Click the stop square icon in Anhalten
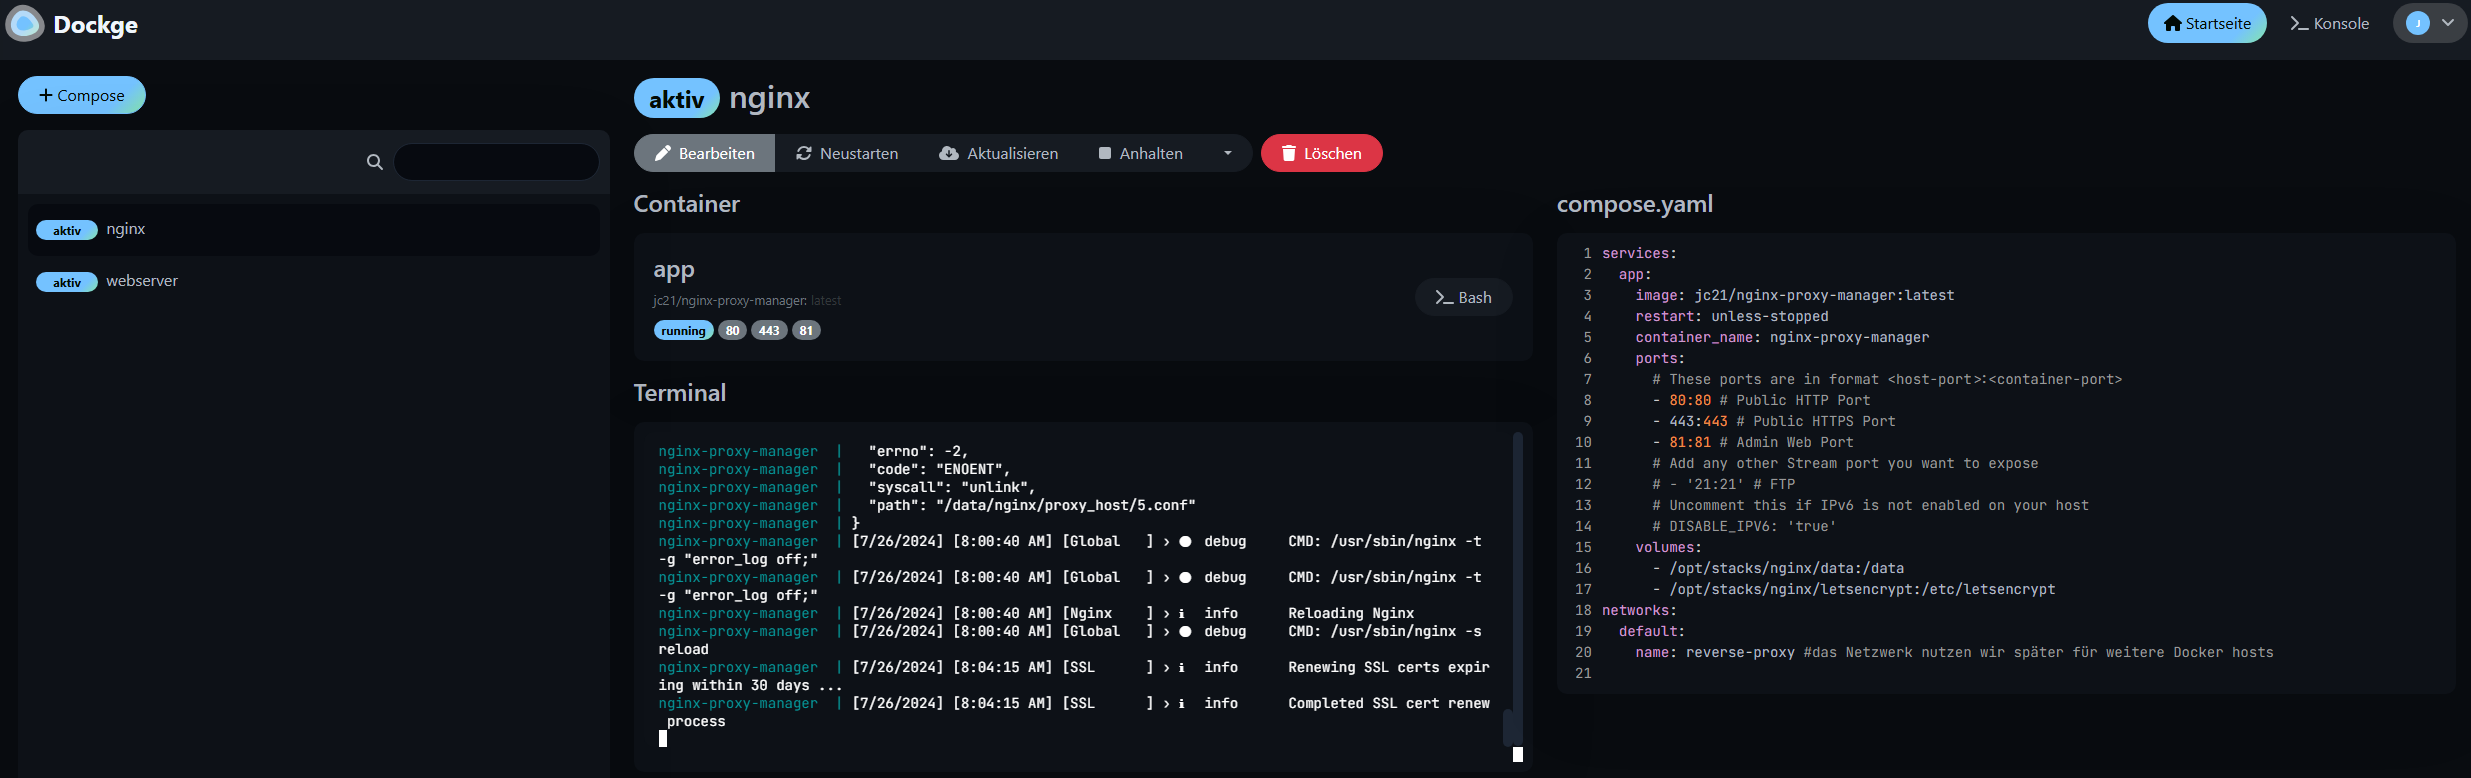 [1105, 153]
